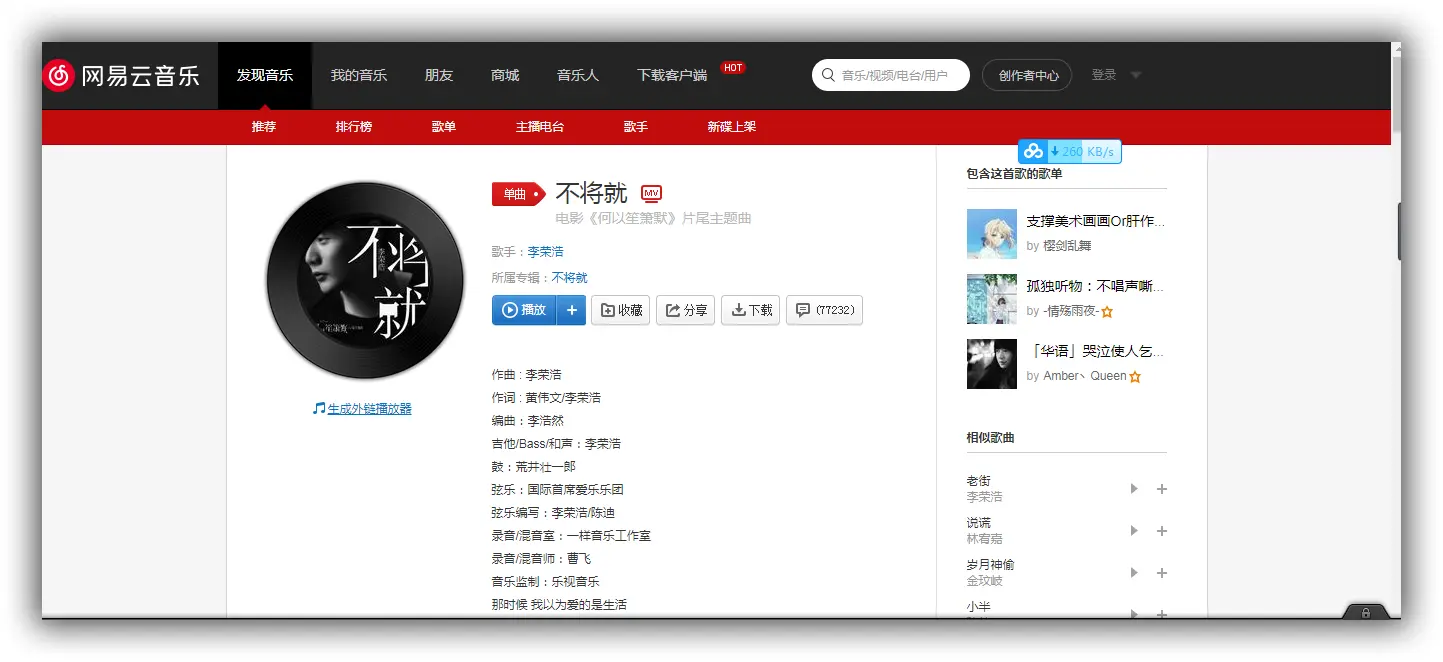
Task: Open user -情殇雨夜- profile
Action: (x=1071, y=311)
